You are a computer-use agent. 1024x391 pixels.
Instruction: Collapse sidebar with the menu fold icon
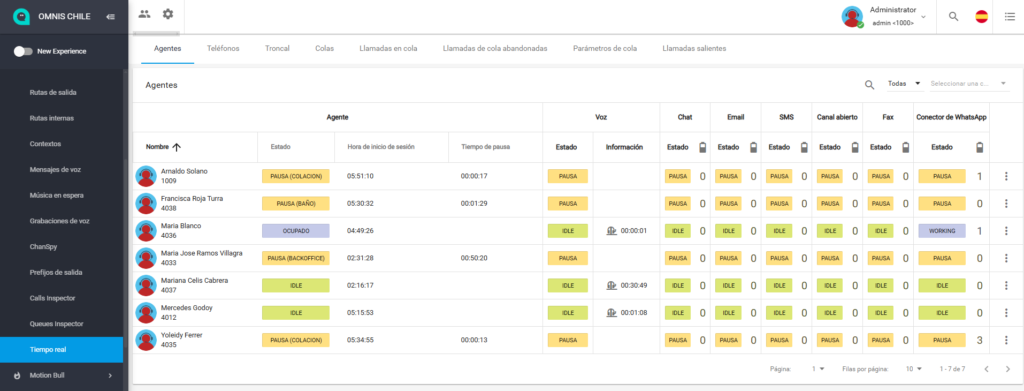click(x=110, y=16)
